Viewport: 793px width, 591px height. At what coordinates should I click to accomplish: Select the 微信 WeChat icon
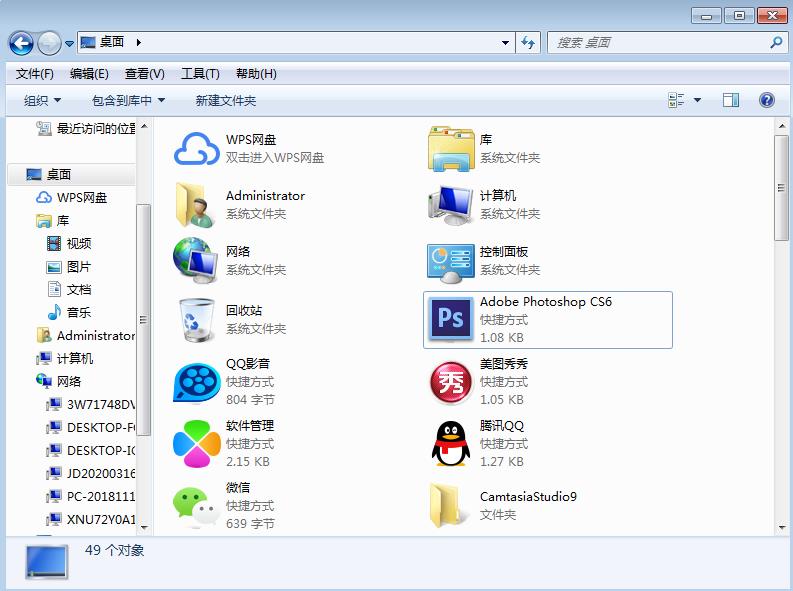click(x=196, y=507)
